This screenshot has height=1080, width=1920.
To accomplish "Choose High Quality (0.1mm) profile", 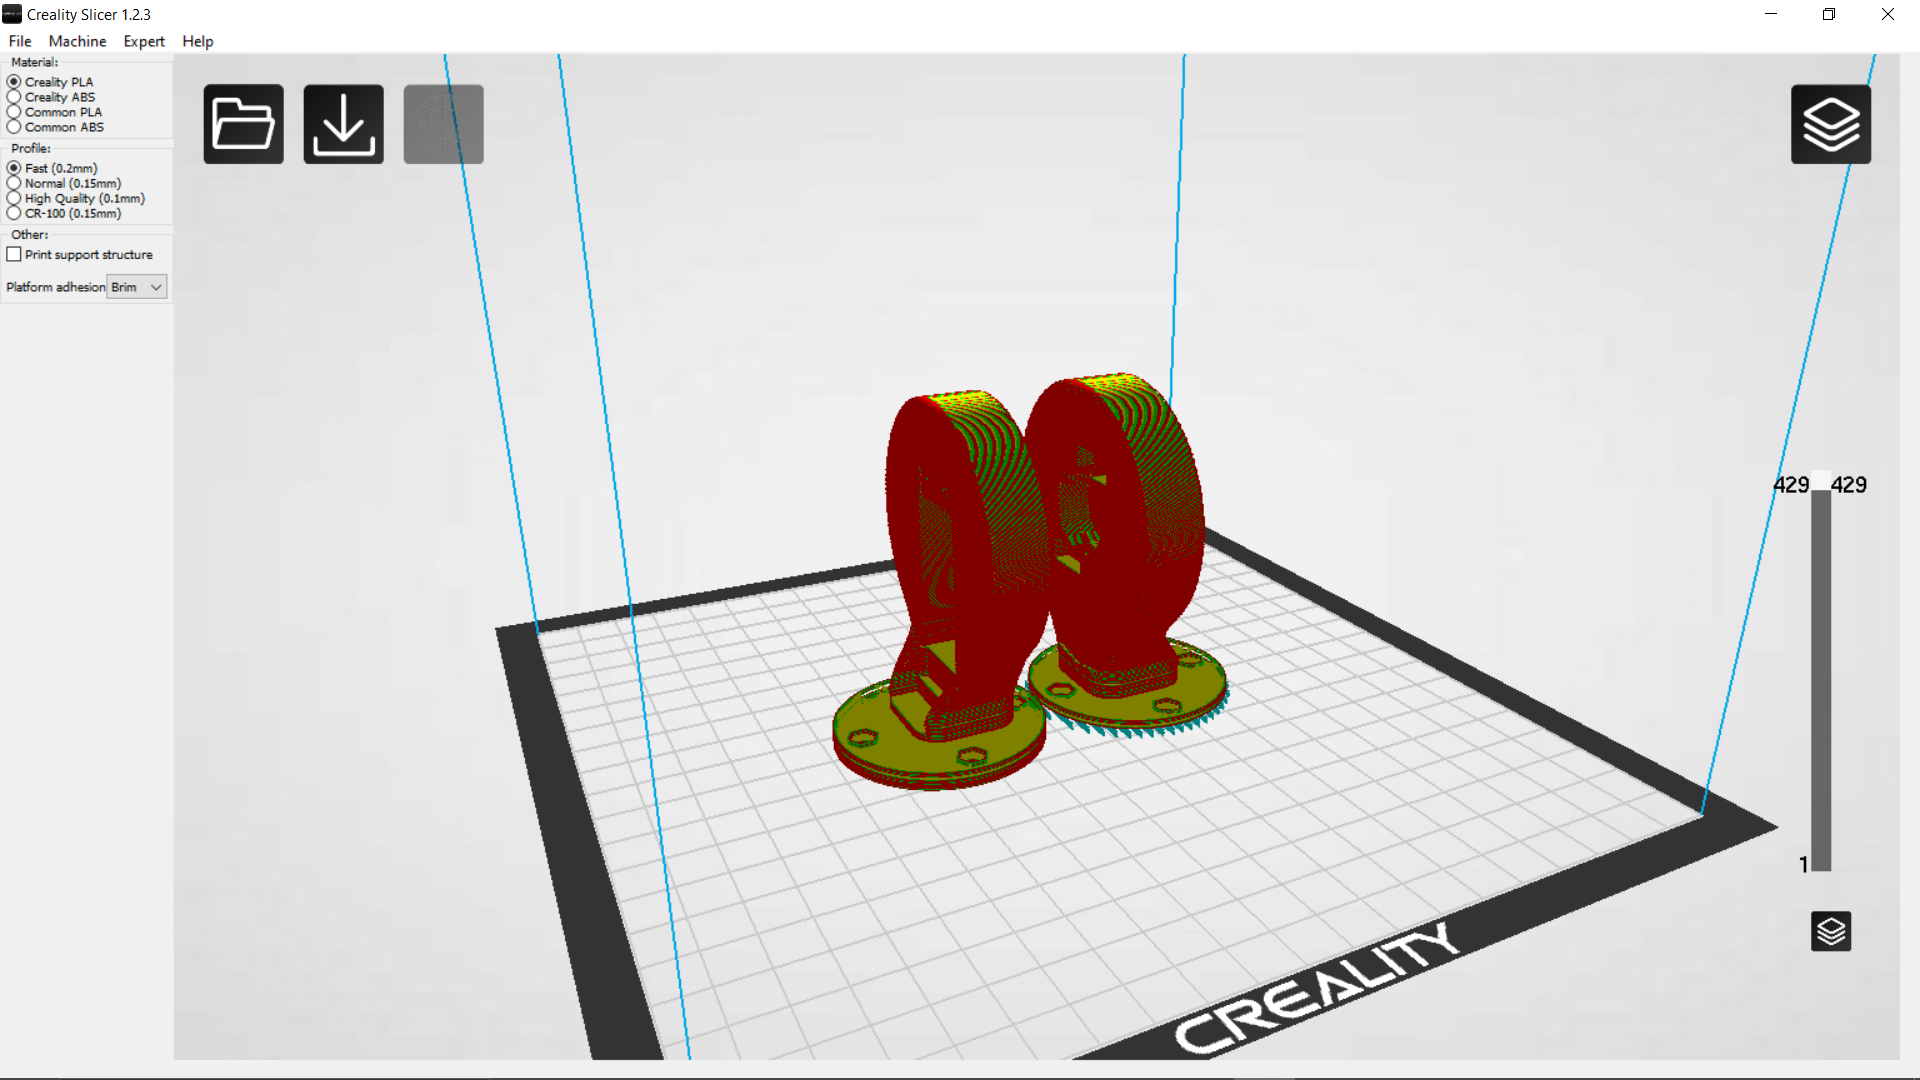I will pyautogui.click(x=14, y=198).
